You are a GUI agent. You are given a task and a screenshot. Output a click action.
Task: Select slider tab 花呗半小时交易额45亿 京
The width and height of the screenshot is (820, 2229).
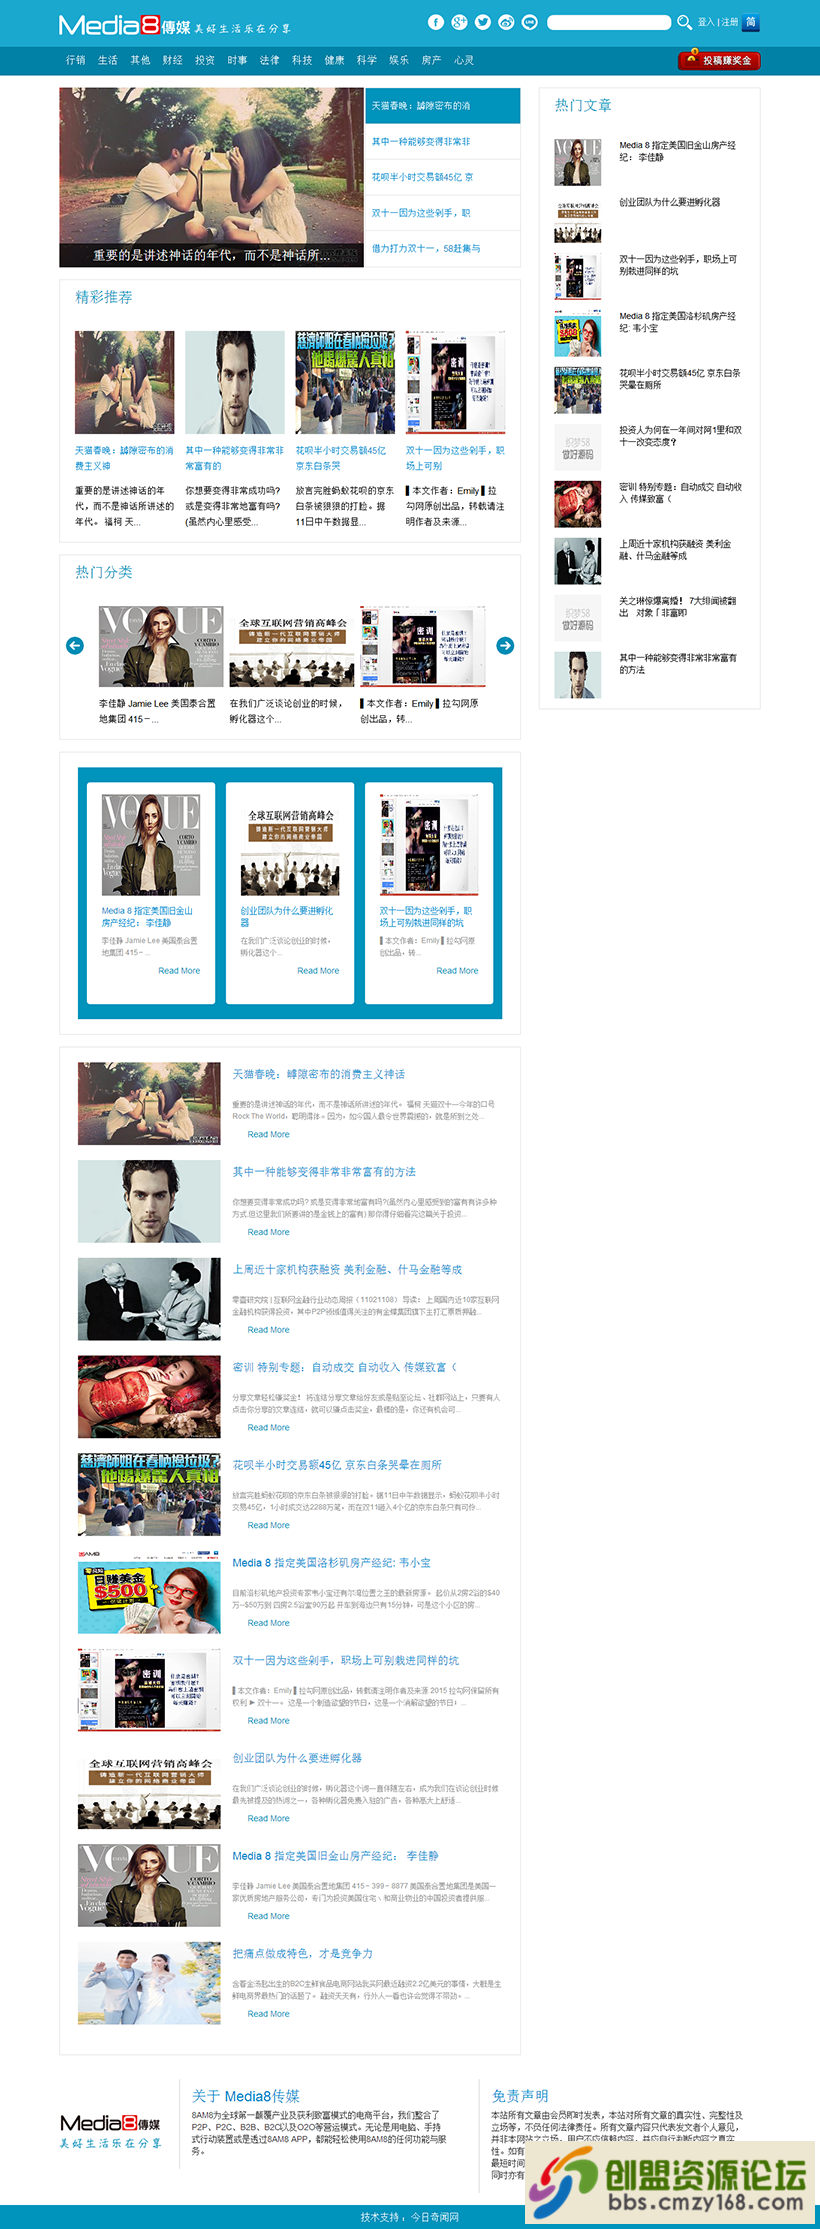(x=443, y=177)
